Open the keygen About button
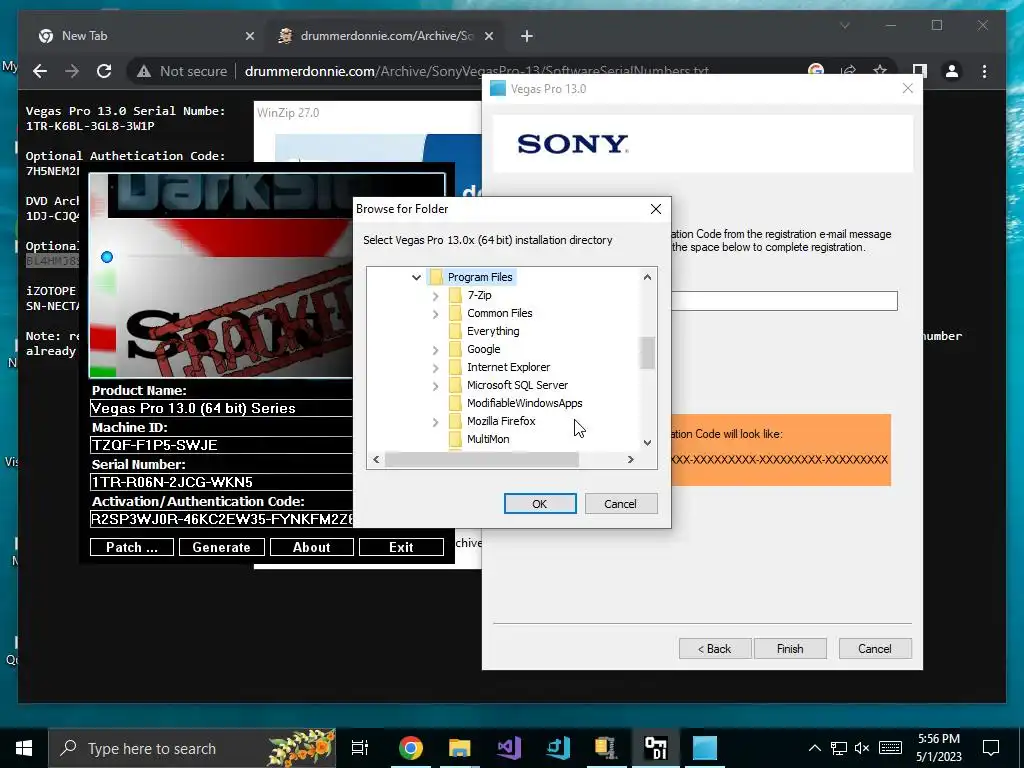The image size is (1024, 768). pyautogui.click(x=312, y=547)
